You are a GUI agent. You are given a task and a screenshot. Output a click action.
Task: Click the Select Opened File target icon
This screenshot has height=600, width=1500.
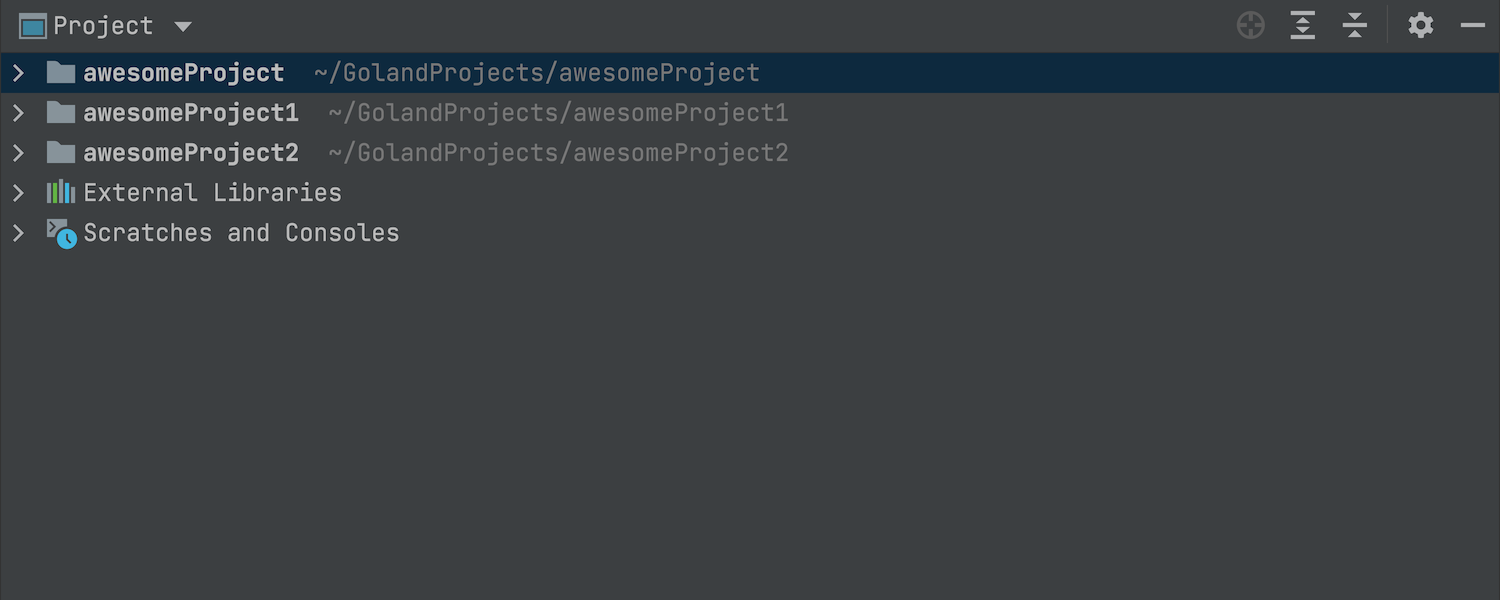(1251, 26)
